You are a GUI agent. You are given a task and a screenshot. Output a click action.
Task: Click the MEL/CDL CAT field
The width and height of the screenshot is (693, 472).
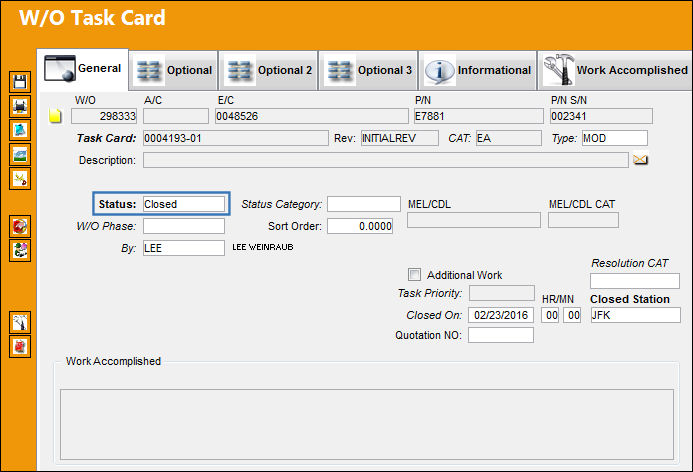[x=583, y=220]
